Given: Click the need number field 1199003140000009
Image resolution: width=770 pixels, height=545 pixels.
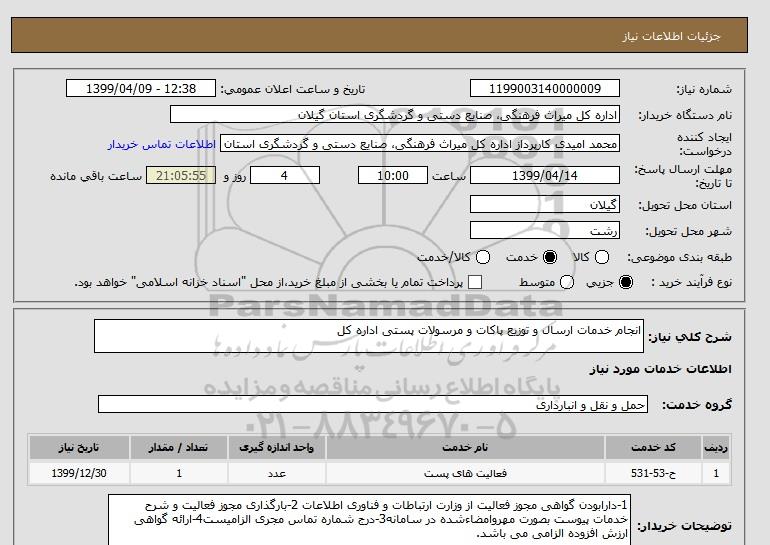Looking at the screenshot, I should point(545,89).
